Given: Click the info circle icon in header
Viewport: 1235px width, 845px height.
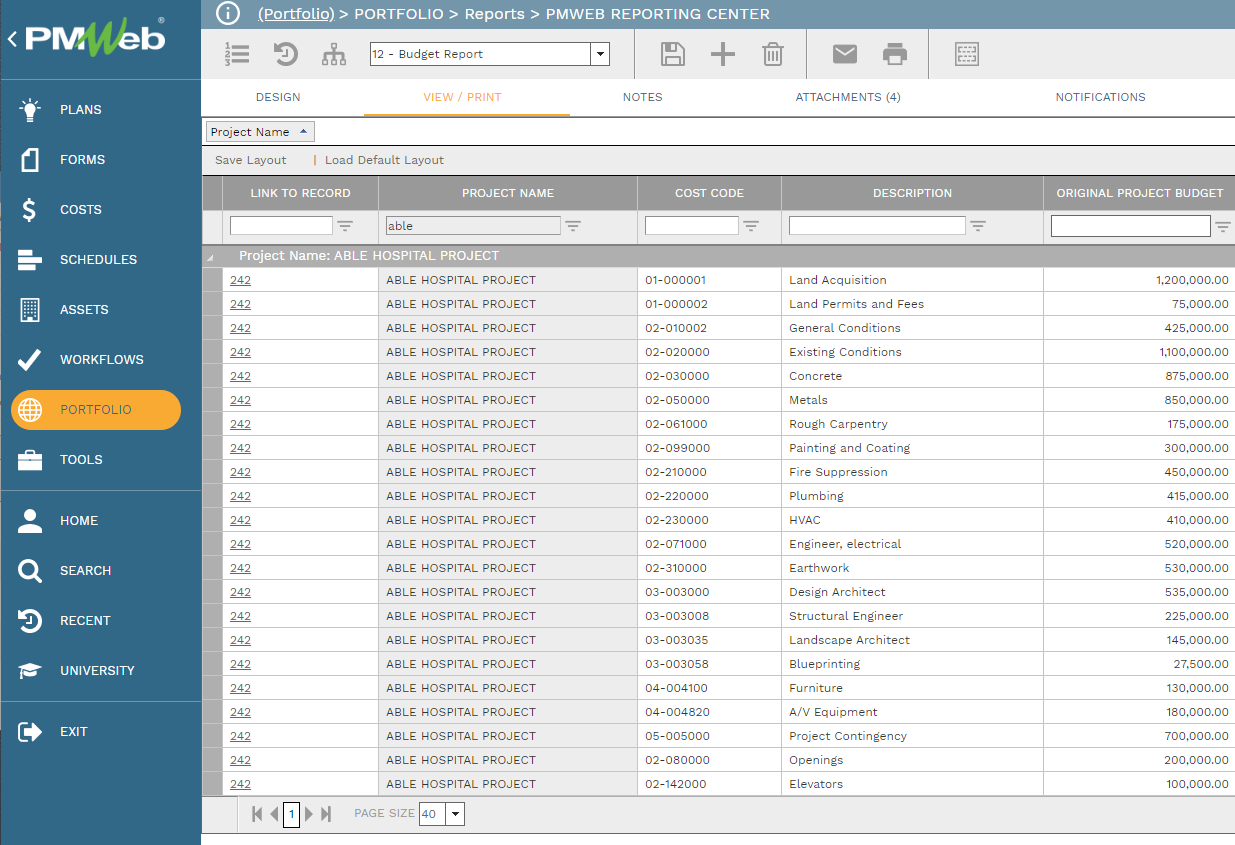Looking at the screenshot, I should [228, 14].
